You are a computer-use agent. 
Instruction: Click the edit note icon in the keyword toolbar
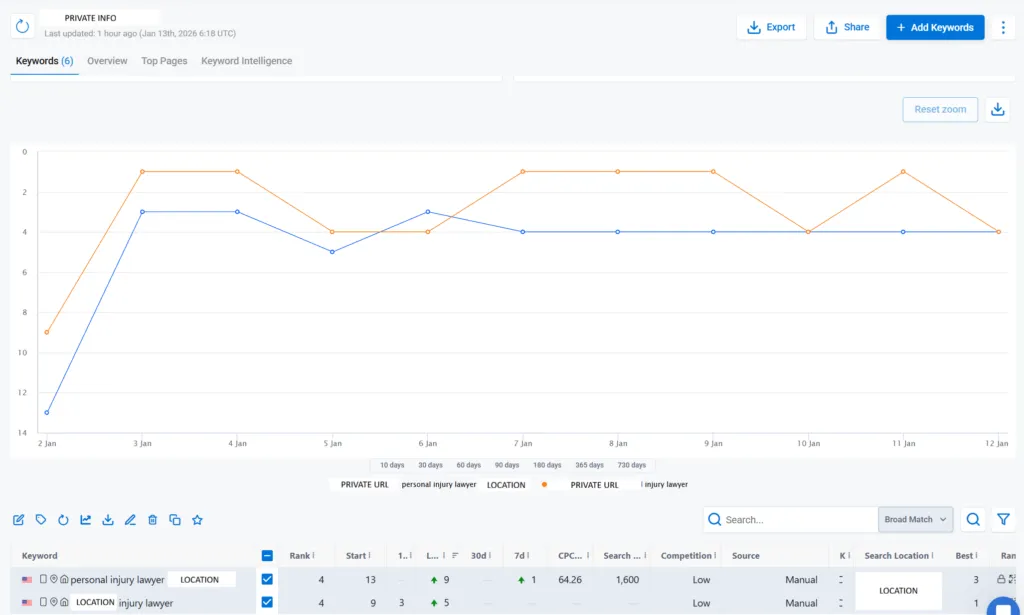coord(18,520)
